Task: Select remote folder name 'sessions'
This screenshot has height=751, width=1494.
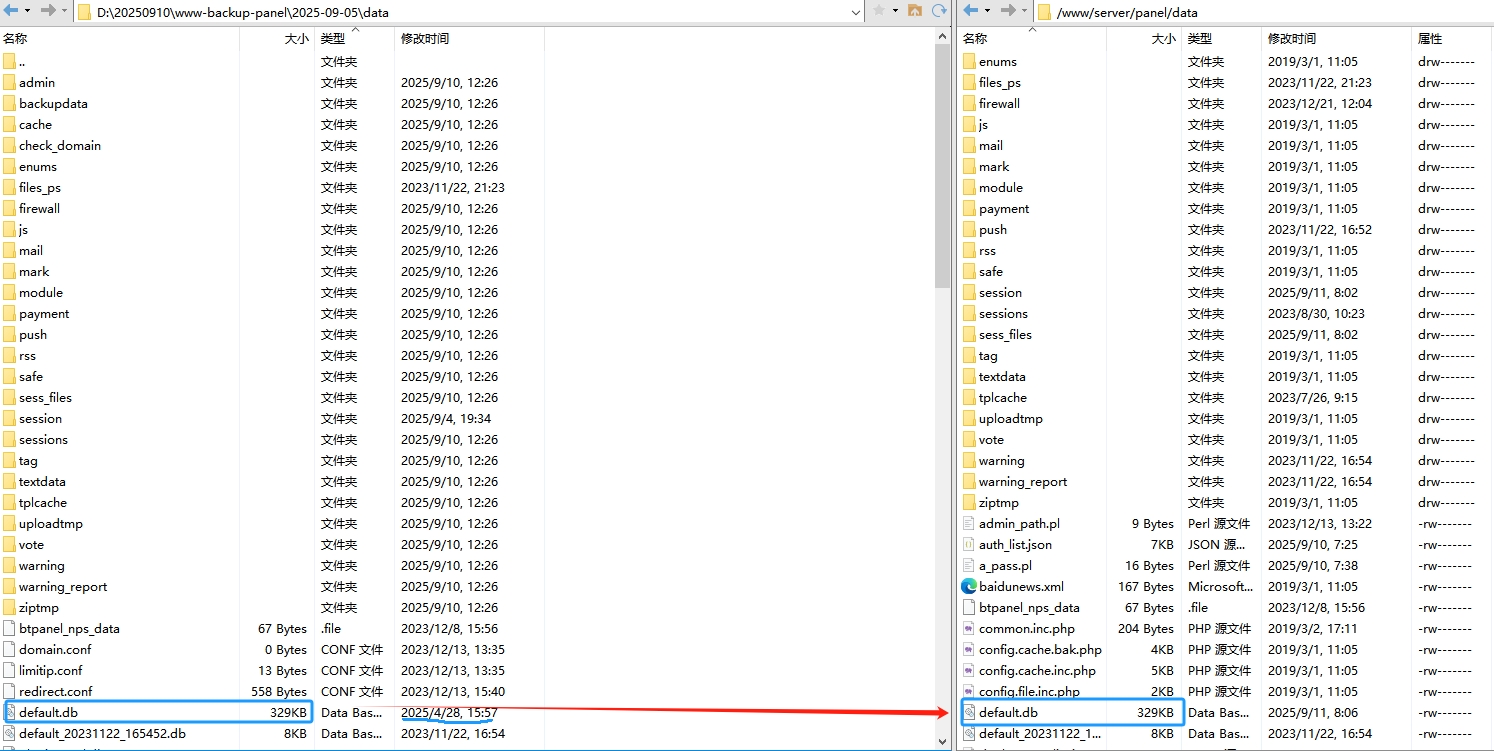Action: [x=1003, y=314]
